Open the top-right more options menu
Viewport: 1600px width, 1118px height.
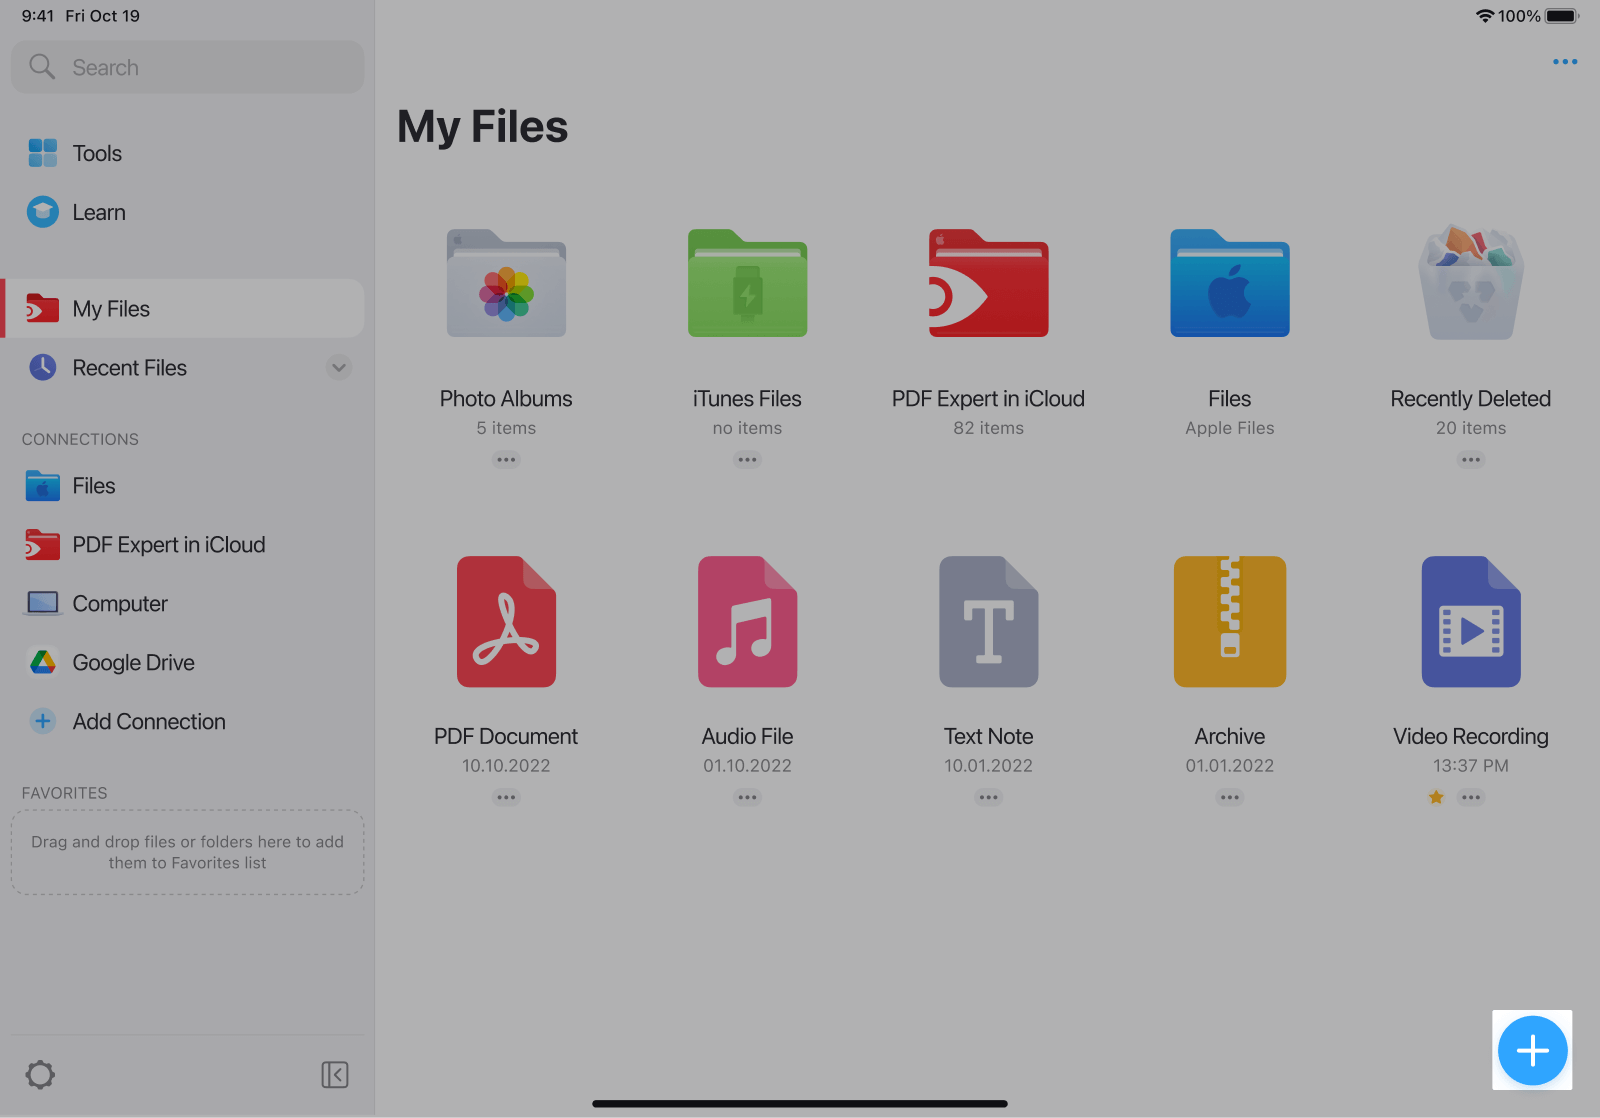click(x=1564, y=62)
